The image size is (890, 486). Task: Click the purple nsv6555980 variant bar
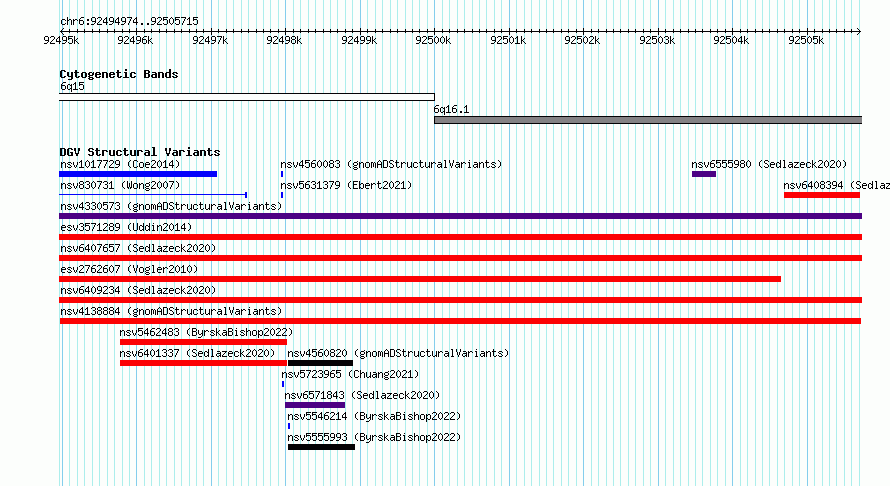pos(704,174)
